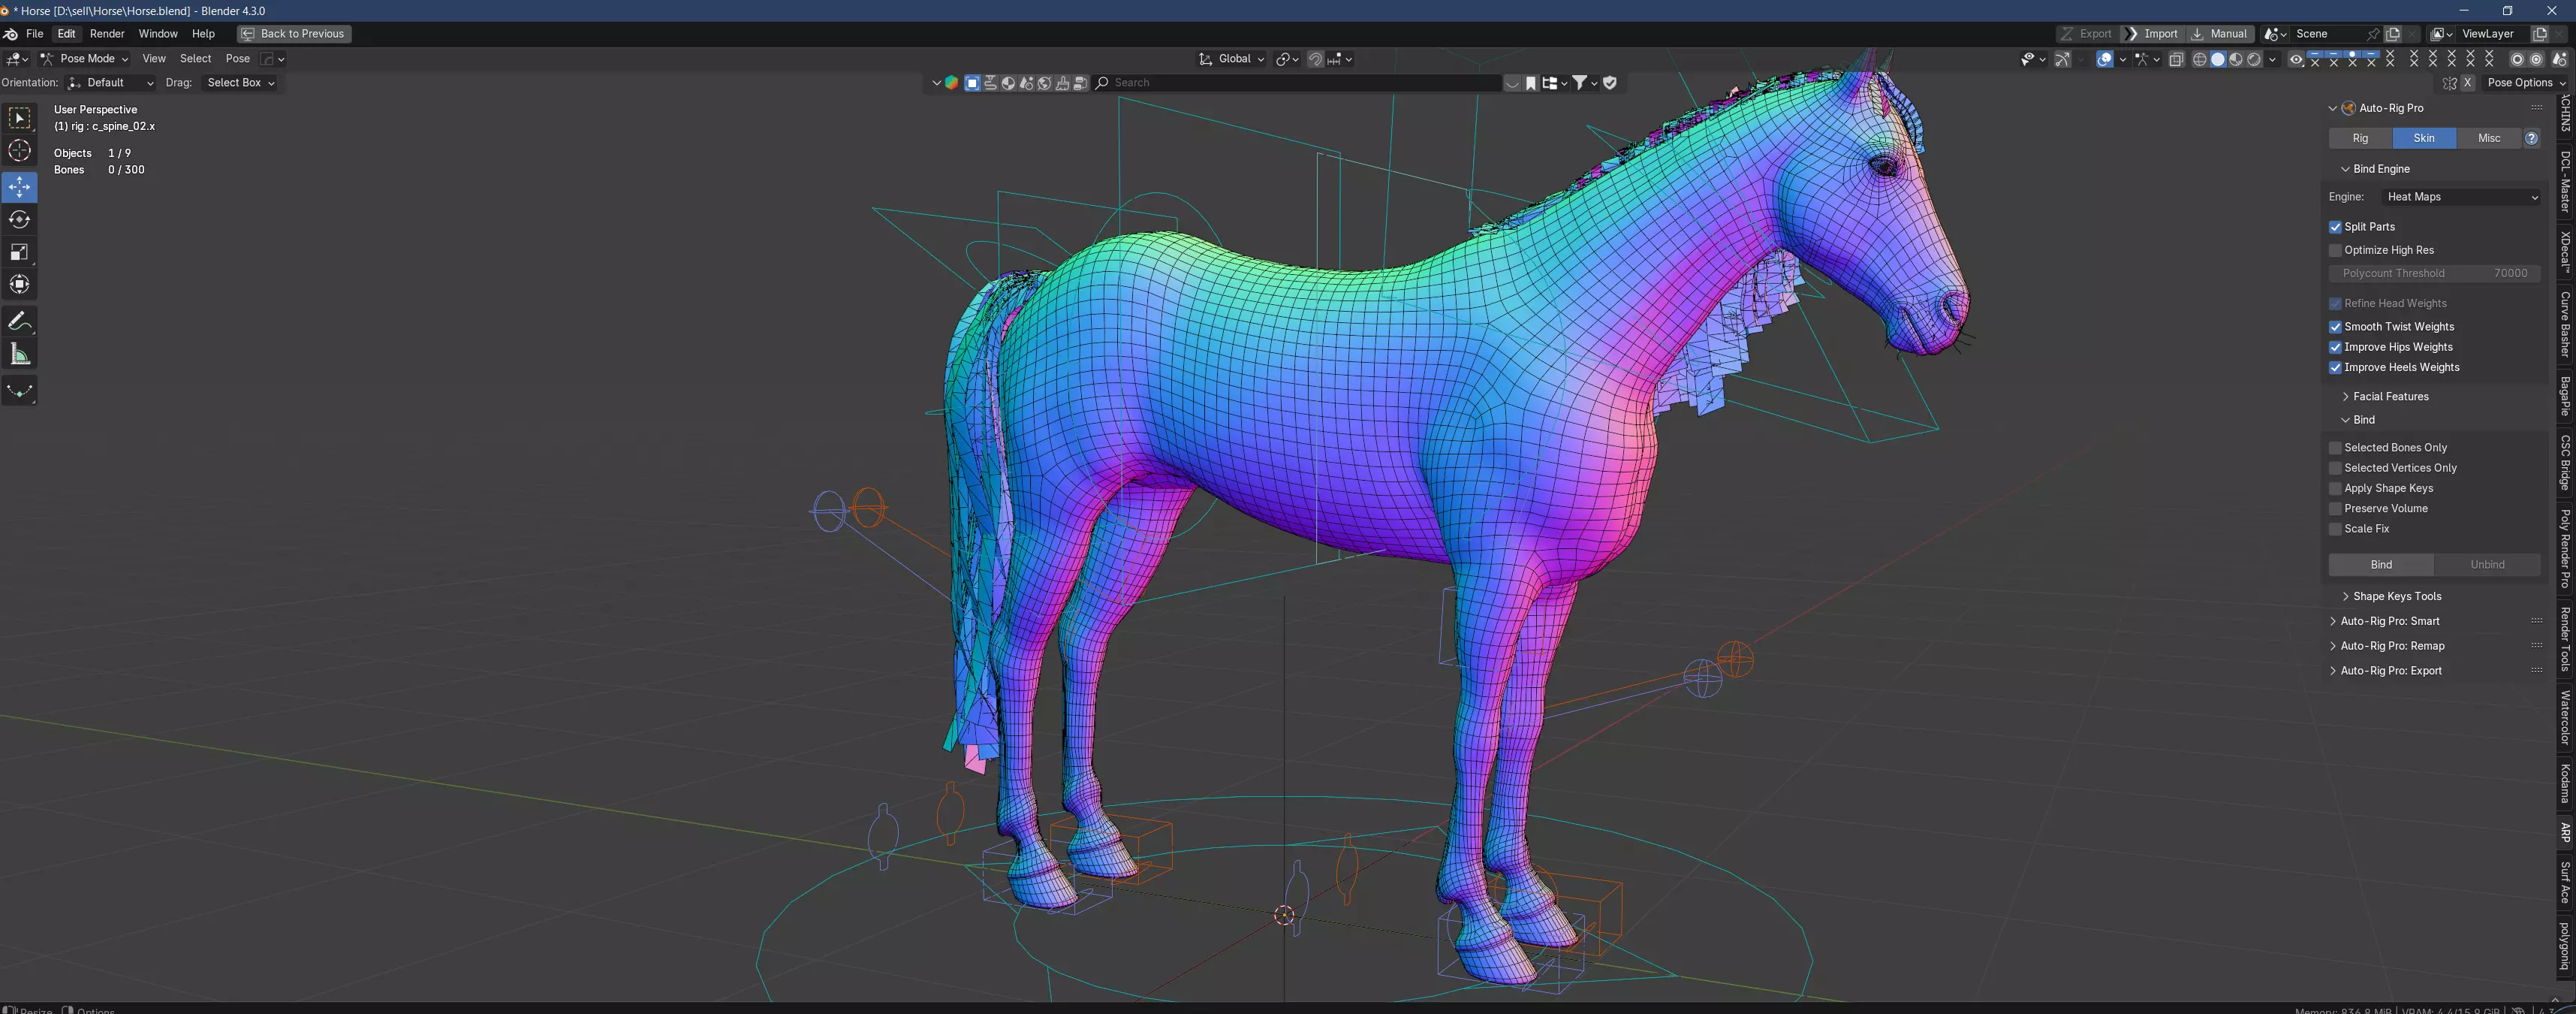Screen dimensions: 2576x1014
Task: Uncheck Split Parts checkbox
Action: tap(2335, 227)
